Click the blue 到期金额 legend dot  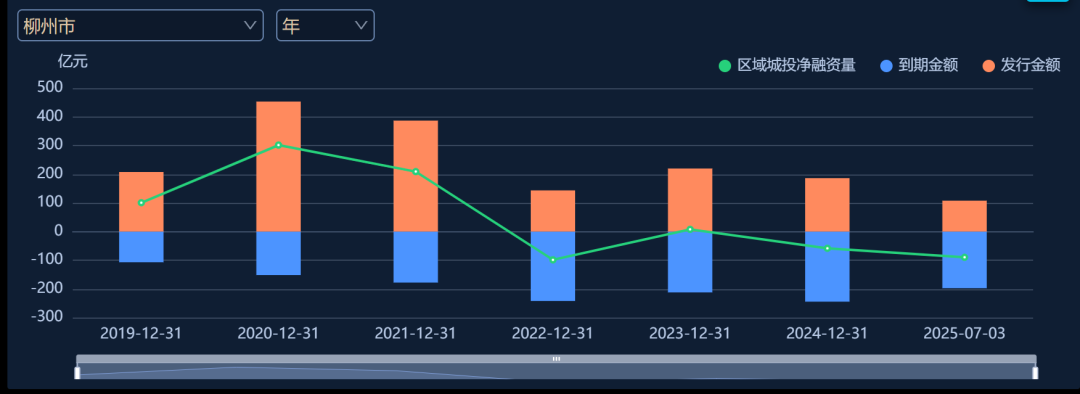click(886, 66)
